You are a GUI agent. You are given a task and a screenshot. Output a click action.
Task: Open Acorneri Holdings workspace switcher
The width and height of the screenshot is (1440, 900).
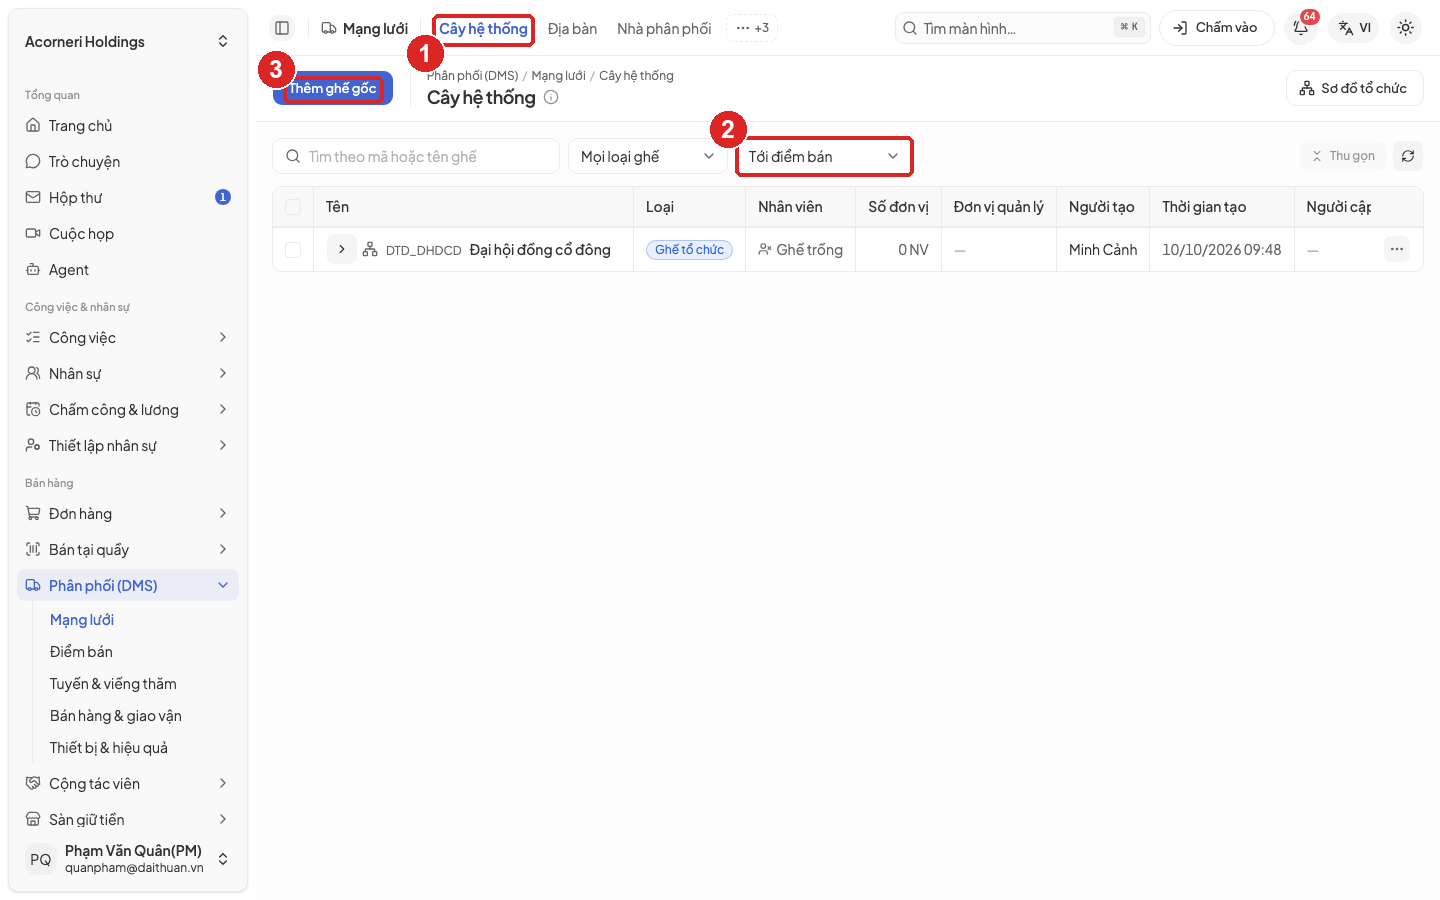pos(128,42)
